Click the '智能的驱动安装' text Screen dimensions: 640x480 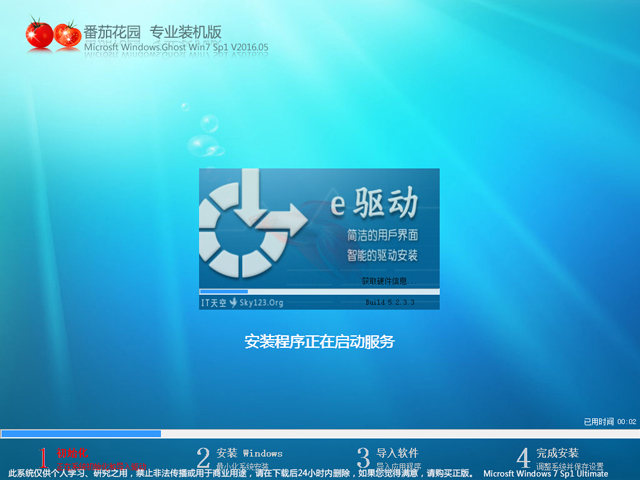click(382, 256)
